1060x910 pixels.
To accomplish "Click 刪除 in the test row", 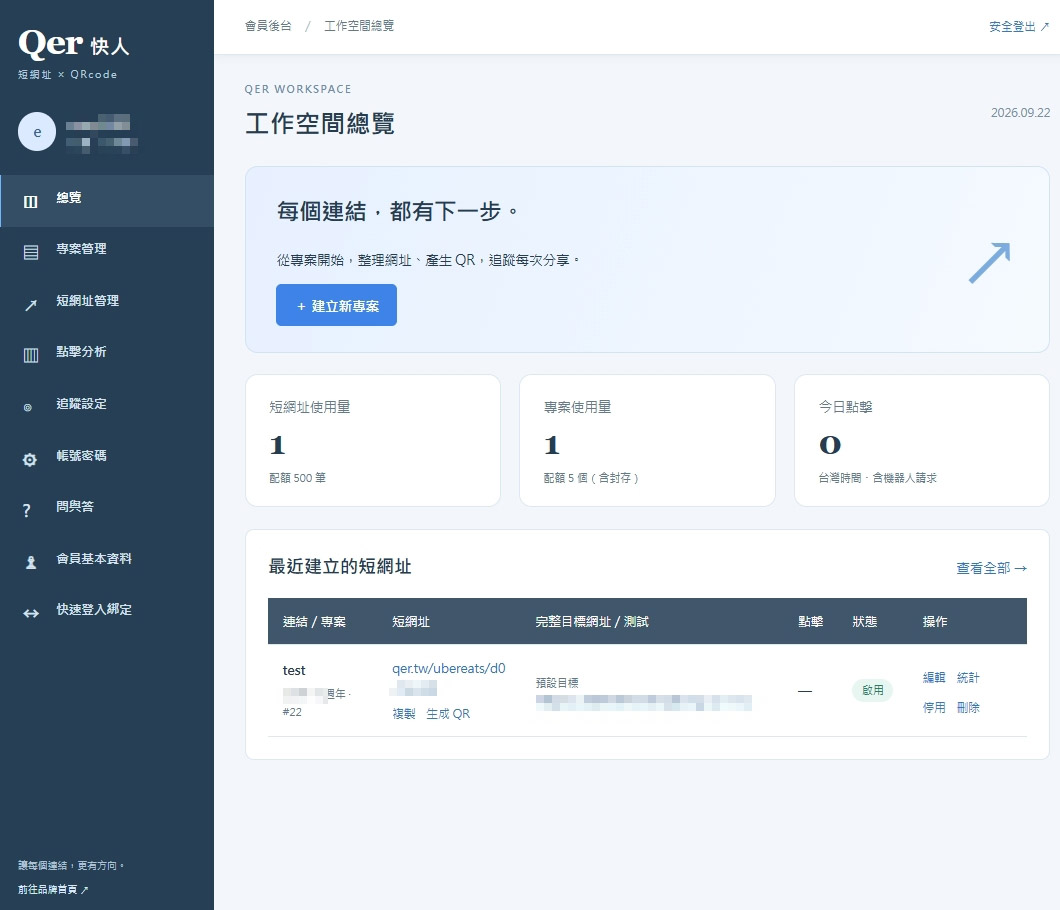I will pyautogui.click(x=968, y=707).
